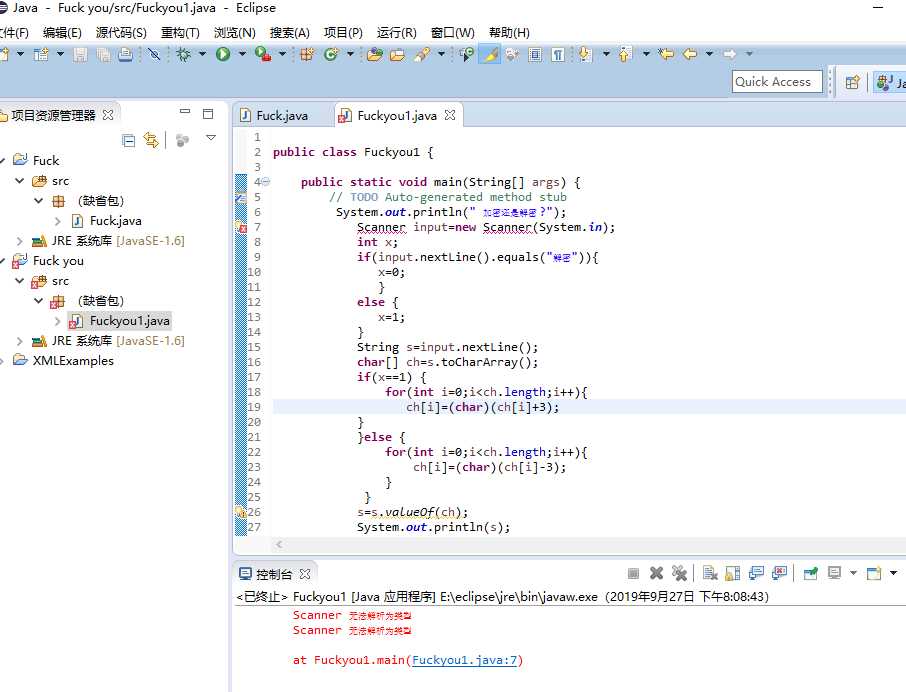Toggle Show Console on Standard Out
Image resolution: width=906 pixels, height=692 pixels.
click(756, 574)
